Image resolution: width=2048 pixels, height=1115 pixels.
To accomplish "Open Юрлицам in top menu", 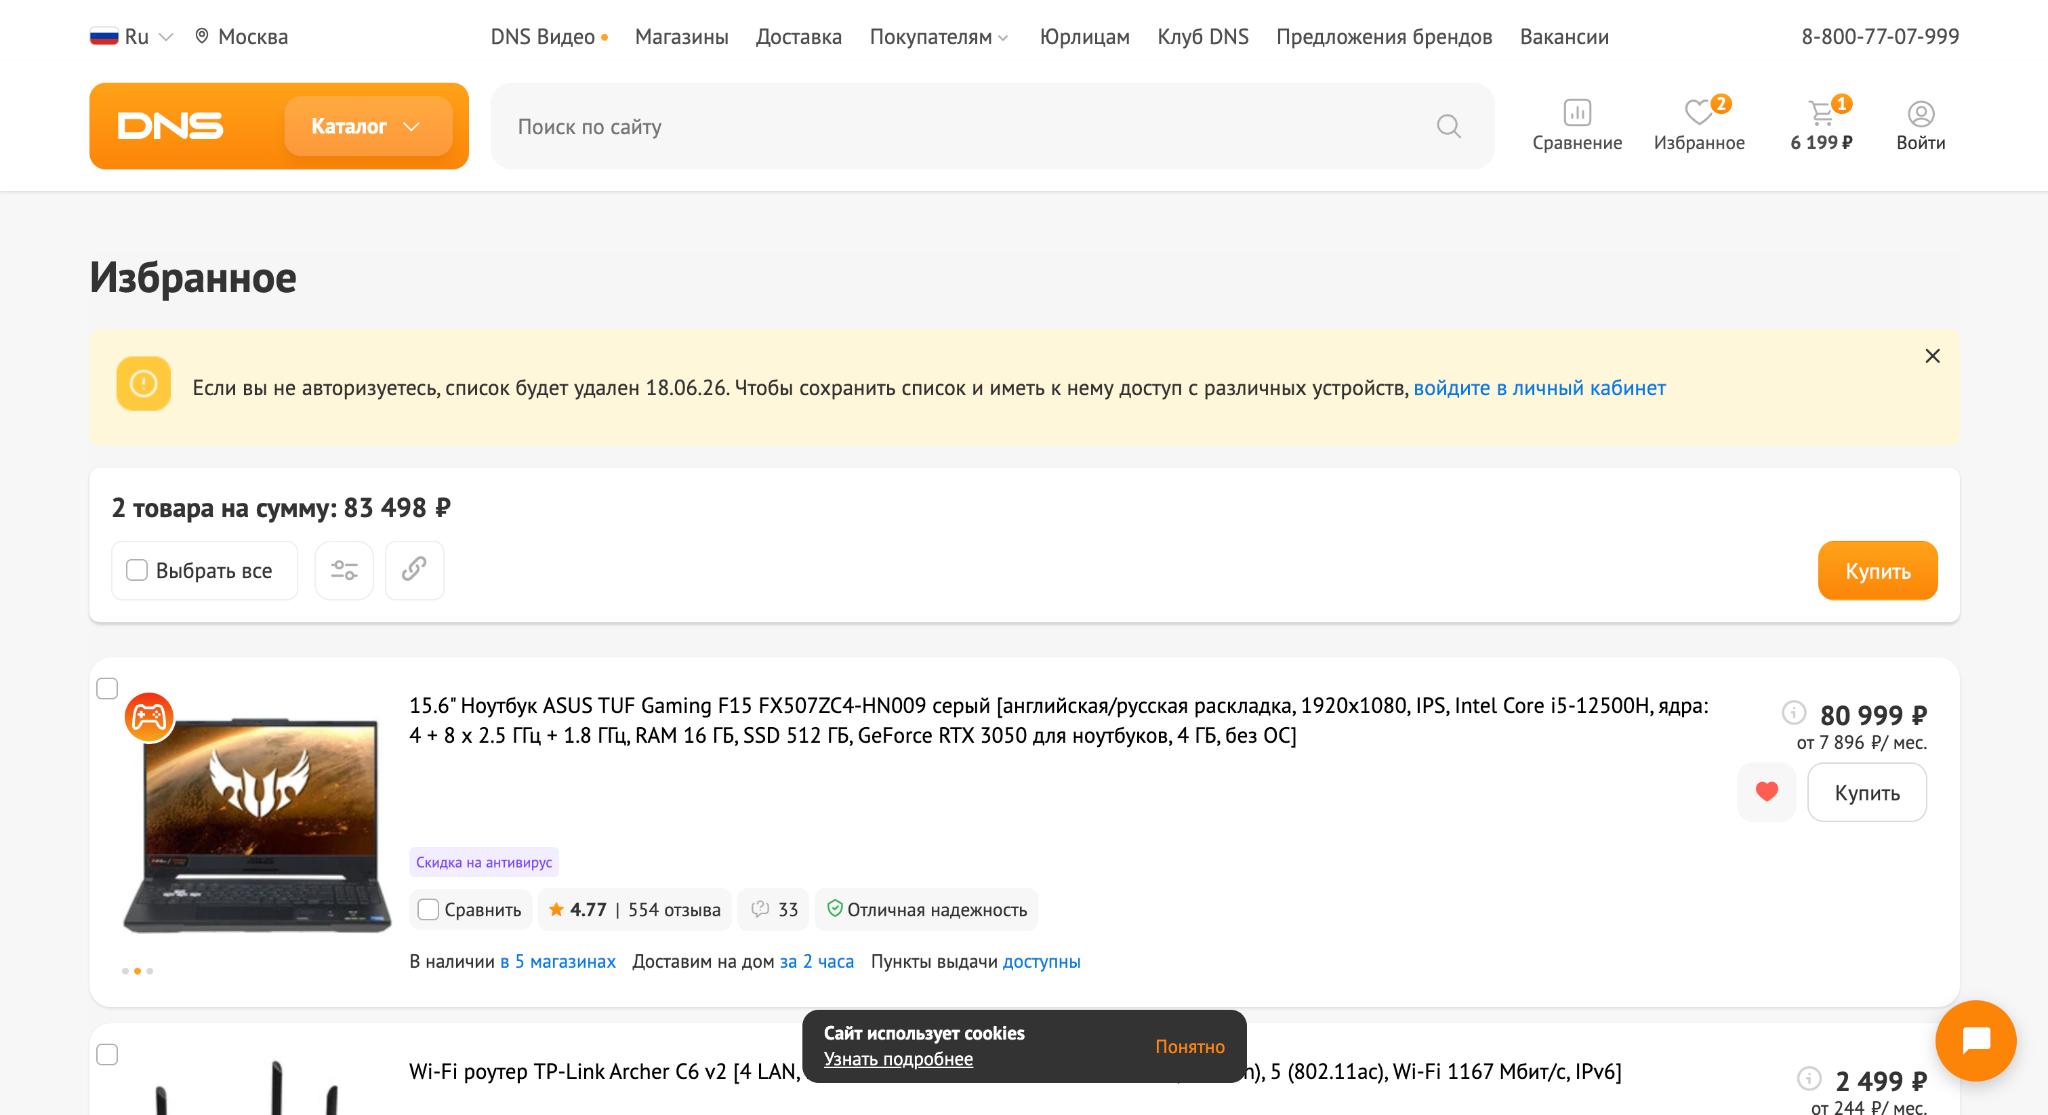I will 1085,37.
